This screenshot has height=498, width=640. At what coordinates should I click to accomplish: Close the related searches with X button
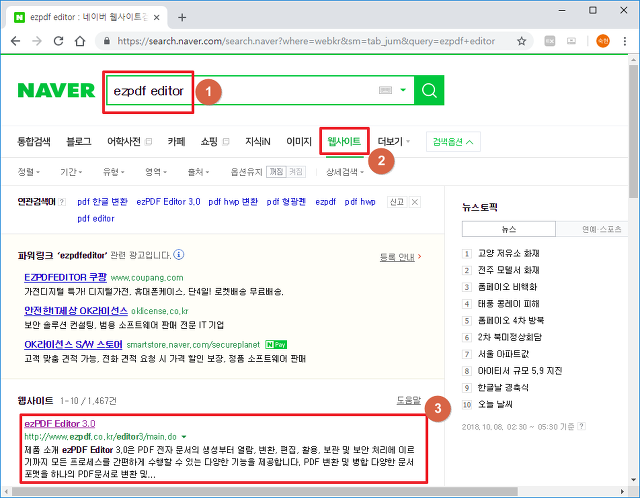414,202
